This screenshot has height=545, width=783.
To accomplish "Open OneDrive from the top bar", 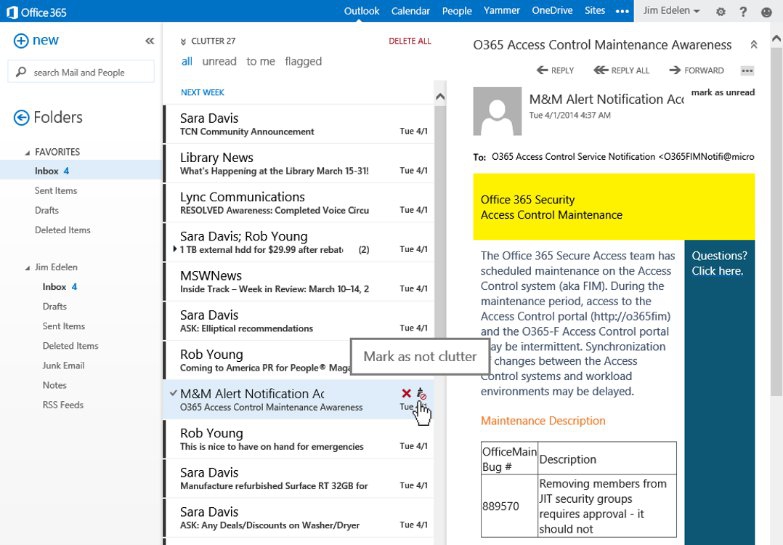I will click(x=552, y=10).
